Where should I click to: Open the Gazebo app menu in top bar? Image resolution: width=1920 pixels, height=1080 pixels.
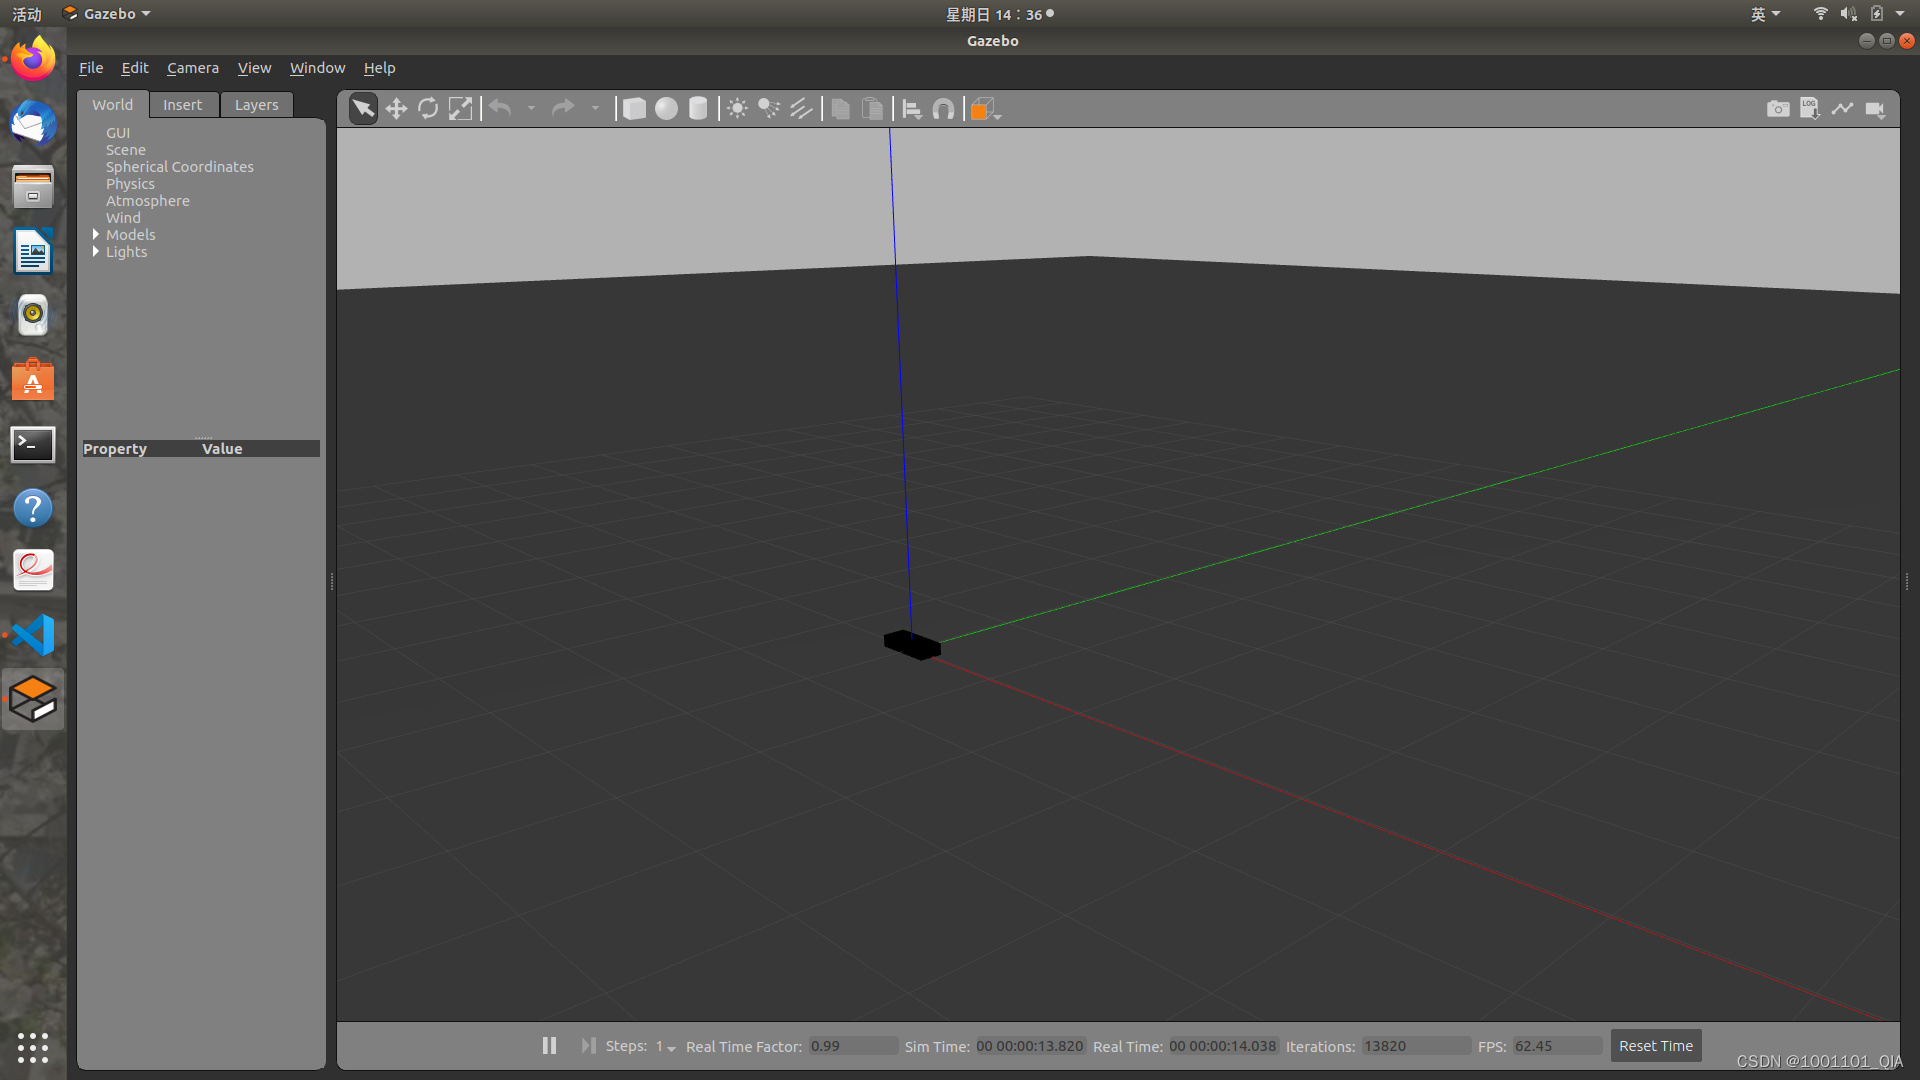107,14
